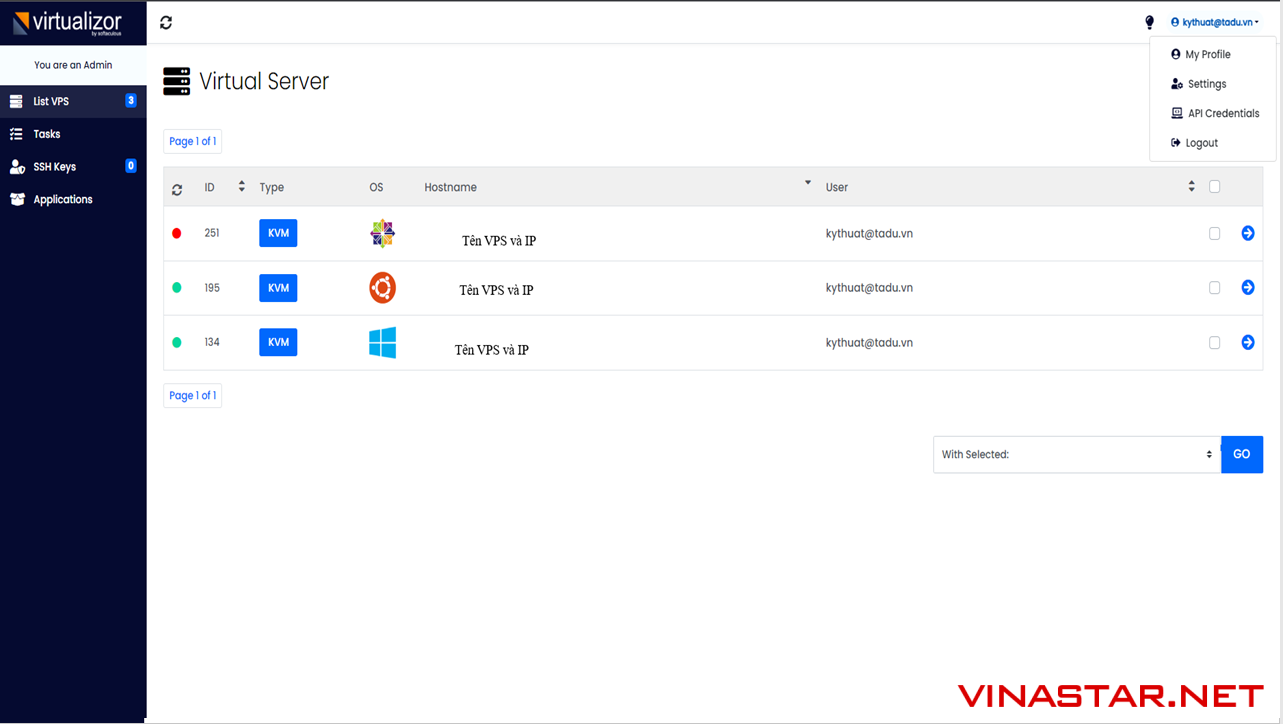The image size is (1283, 724).
Task: Expand the kythuat@tadu.vn account dropdown
Action: (x=1213, y=21)
